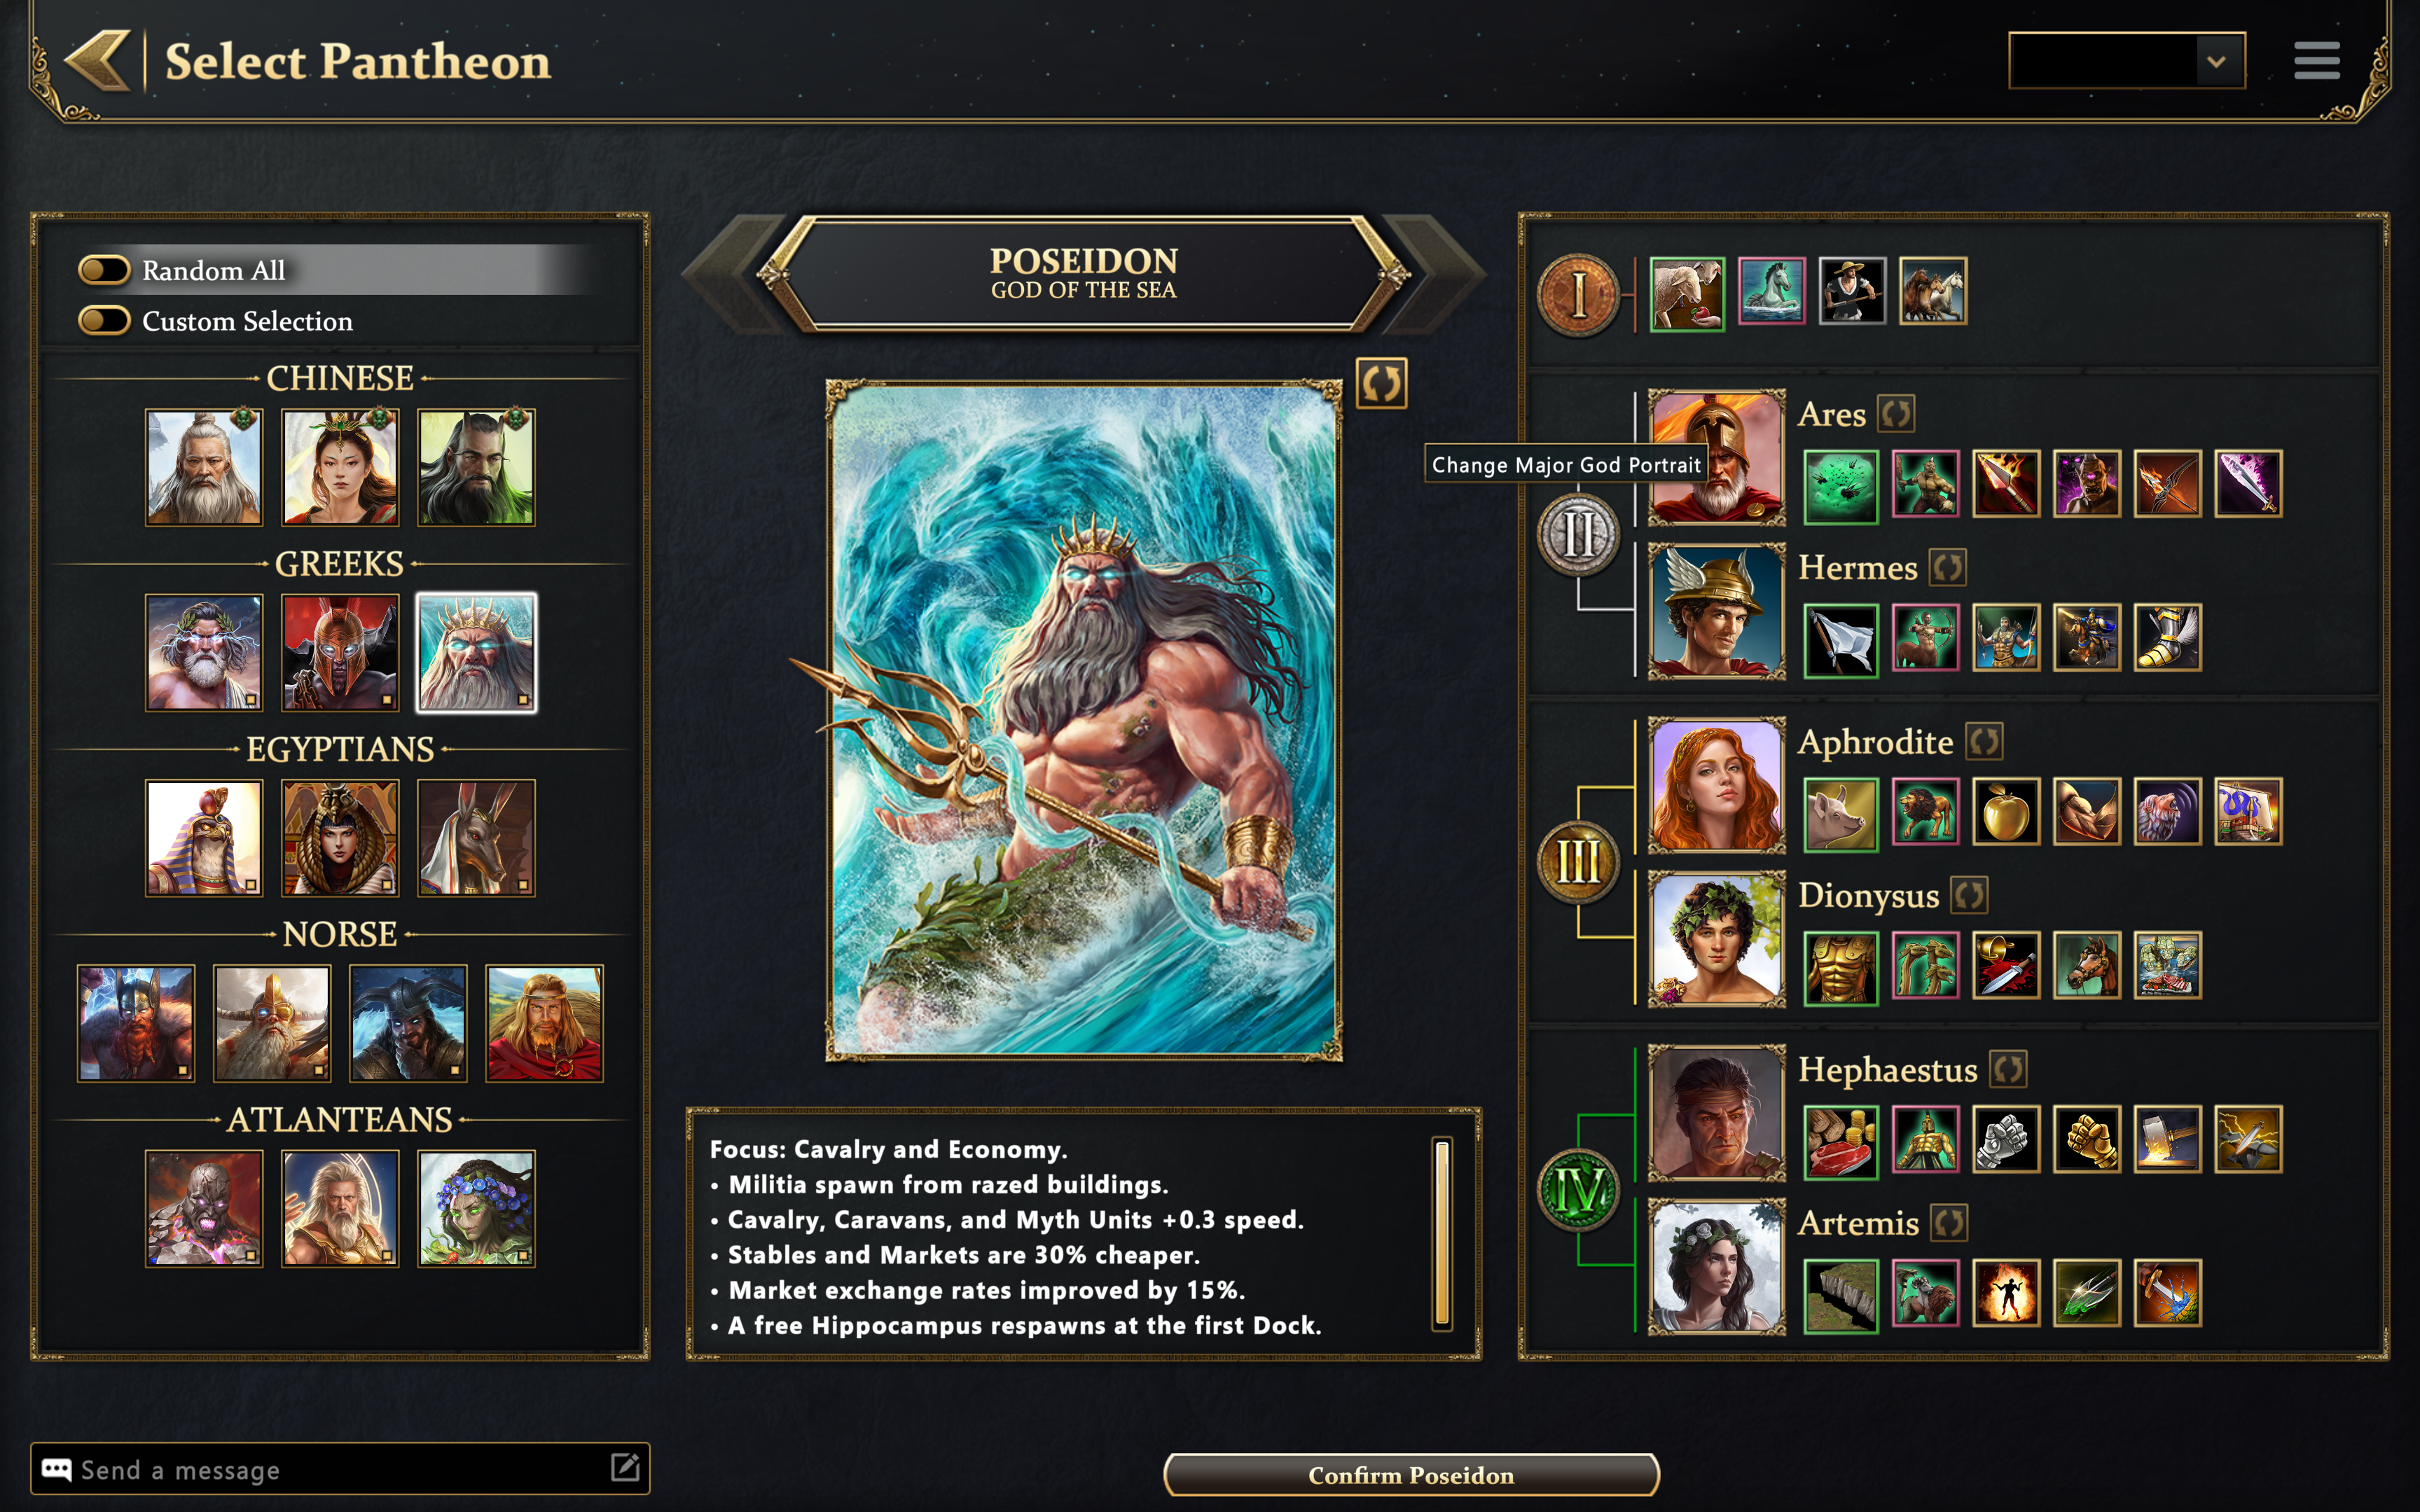The image size is (2420, 1512).
Task: Click the swap icon next to Ares
Action: click(1896, 413)
